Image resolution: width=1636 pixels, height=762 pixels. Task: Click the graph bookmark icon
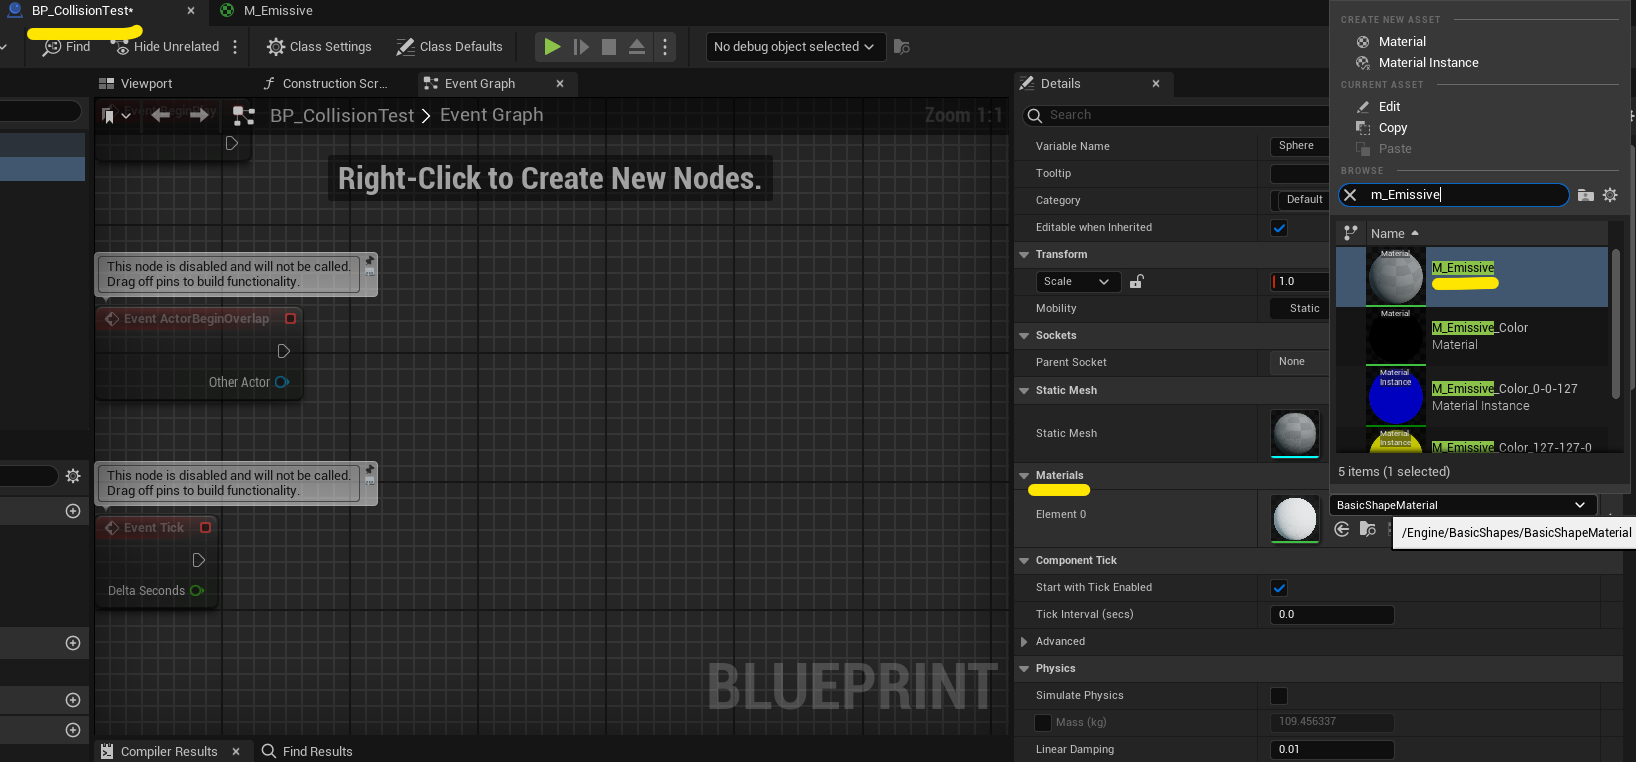[109, 116]
